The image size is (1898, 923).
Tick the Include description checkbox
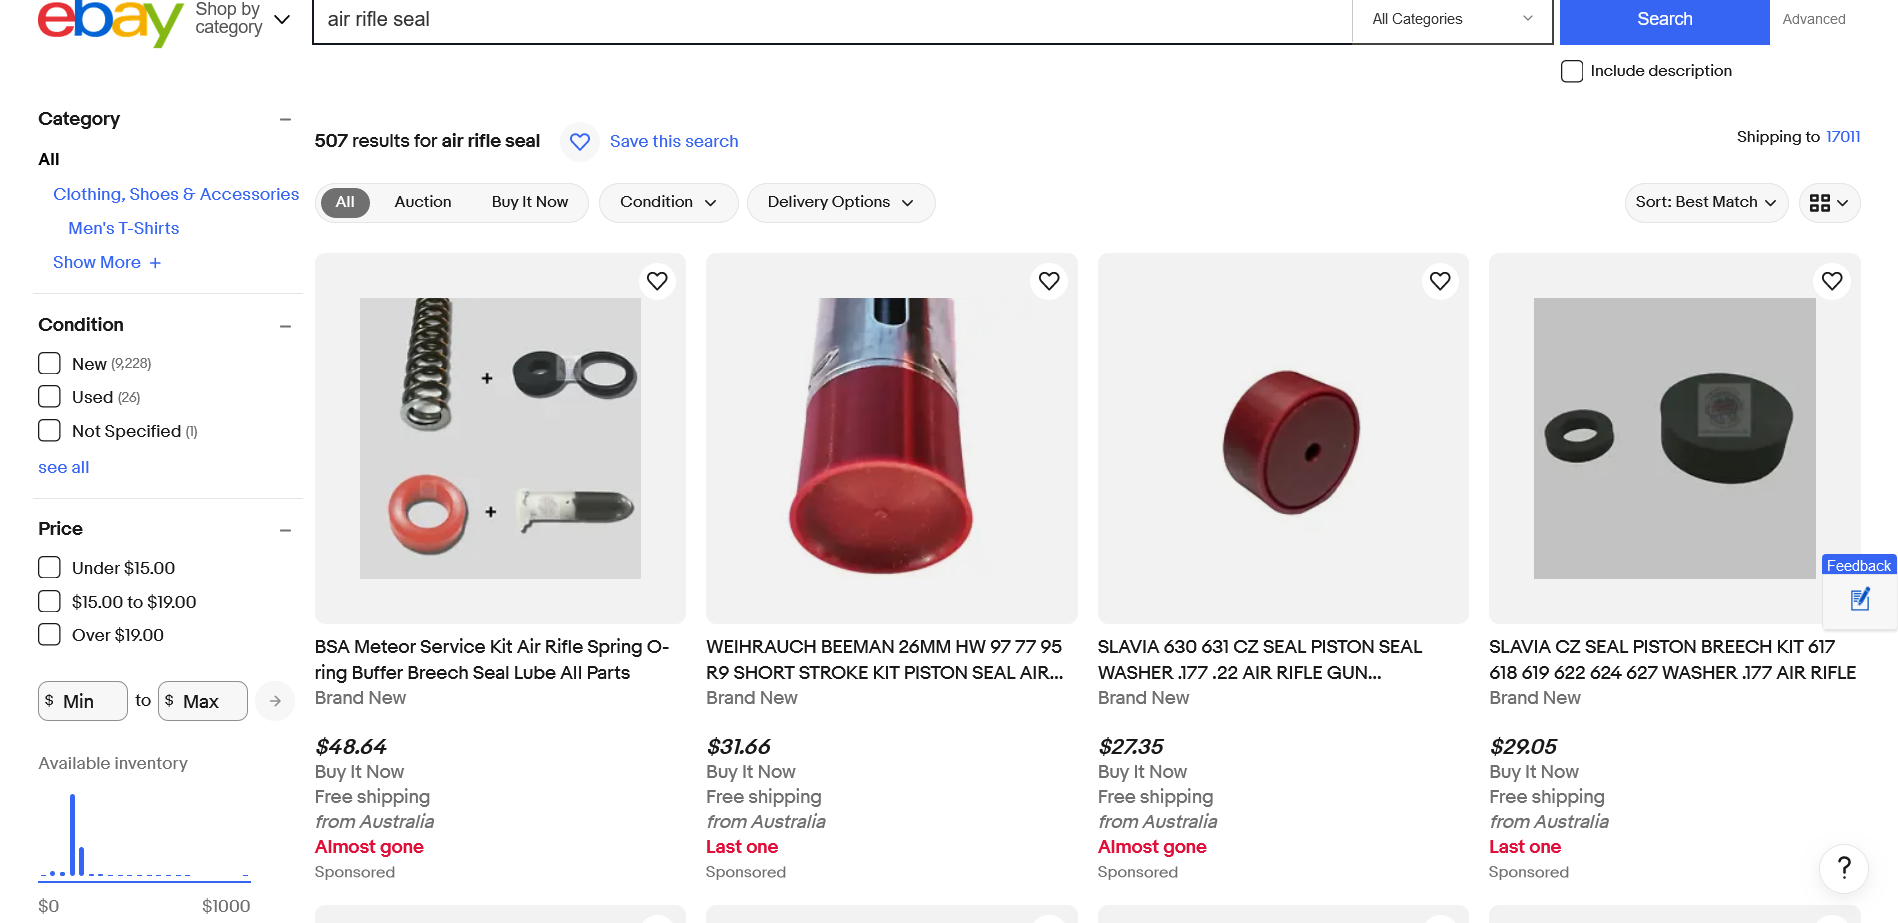[1572, 71]
